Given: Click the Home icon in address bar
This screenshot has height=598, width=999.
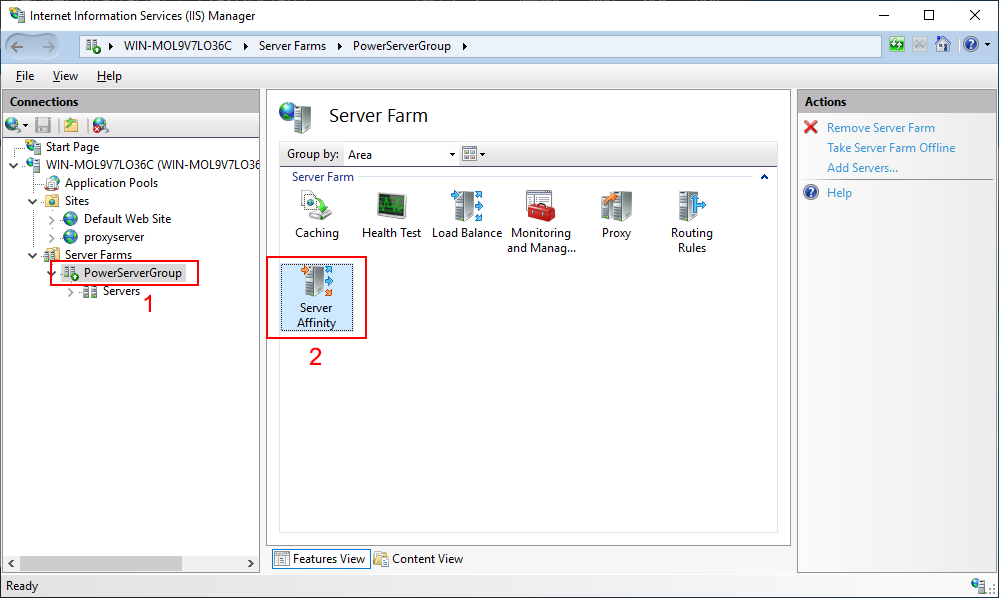Looking at the screenshot, I should point(942,45).
